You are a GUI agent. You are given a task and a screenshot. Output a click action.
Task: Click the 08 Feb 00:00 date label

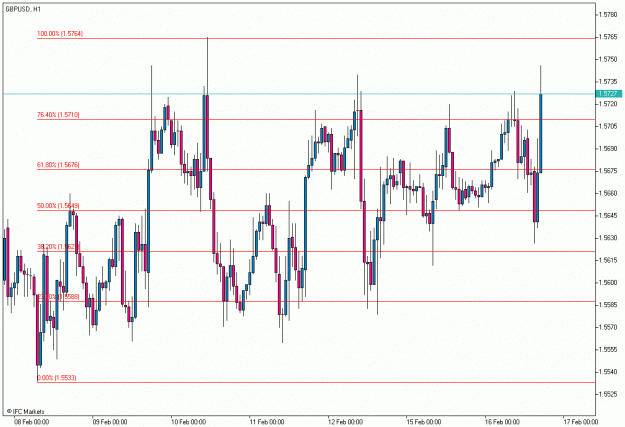[x=31, y=422]
